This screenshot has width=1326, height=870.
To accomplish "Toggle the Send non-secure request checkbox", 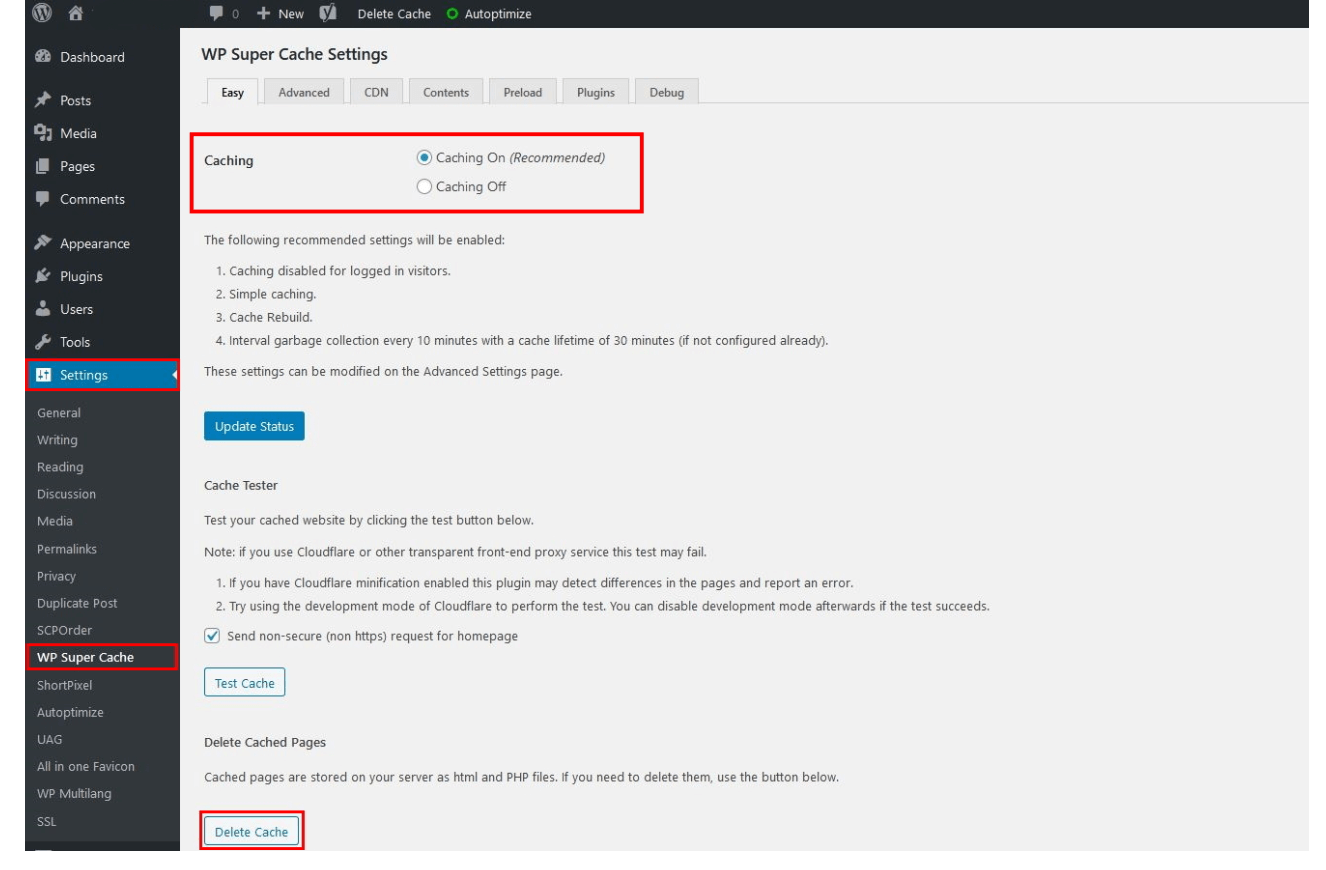I will (211, 635).
